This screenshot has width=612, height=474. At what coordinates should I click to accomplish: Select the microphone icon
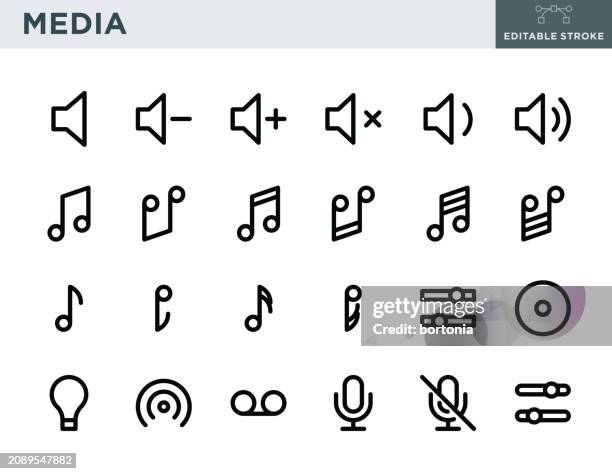pos(353,403)
